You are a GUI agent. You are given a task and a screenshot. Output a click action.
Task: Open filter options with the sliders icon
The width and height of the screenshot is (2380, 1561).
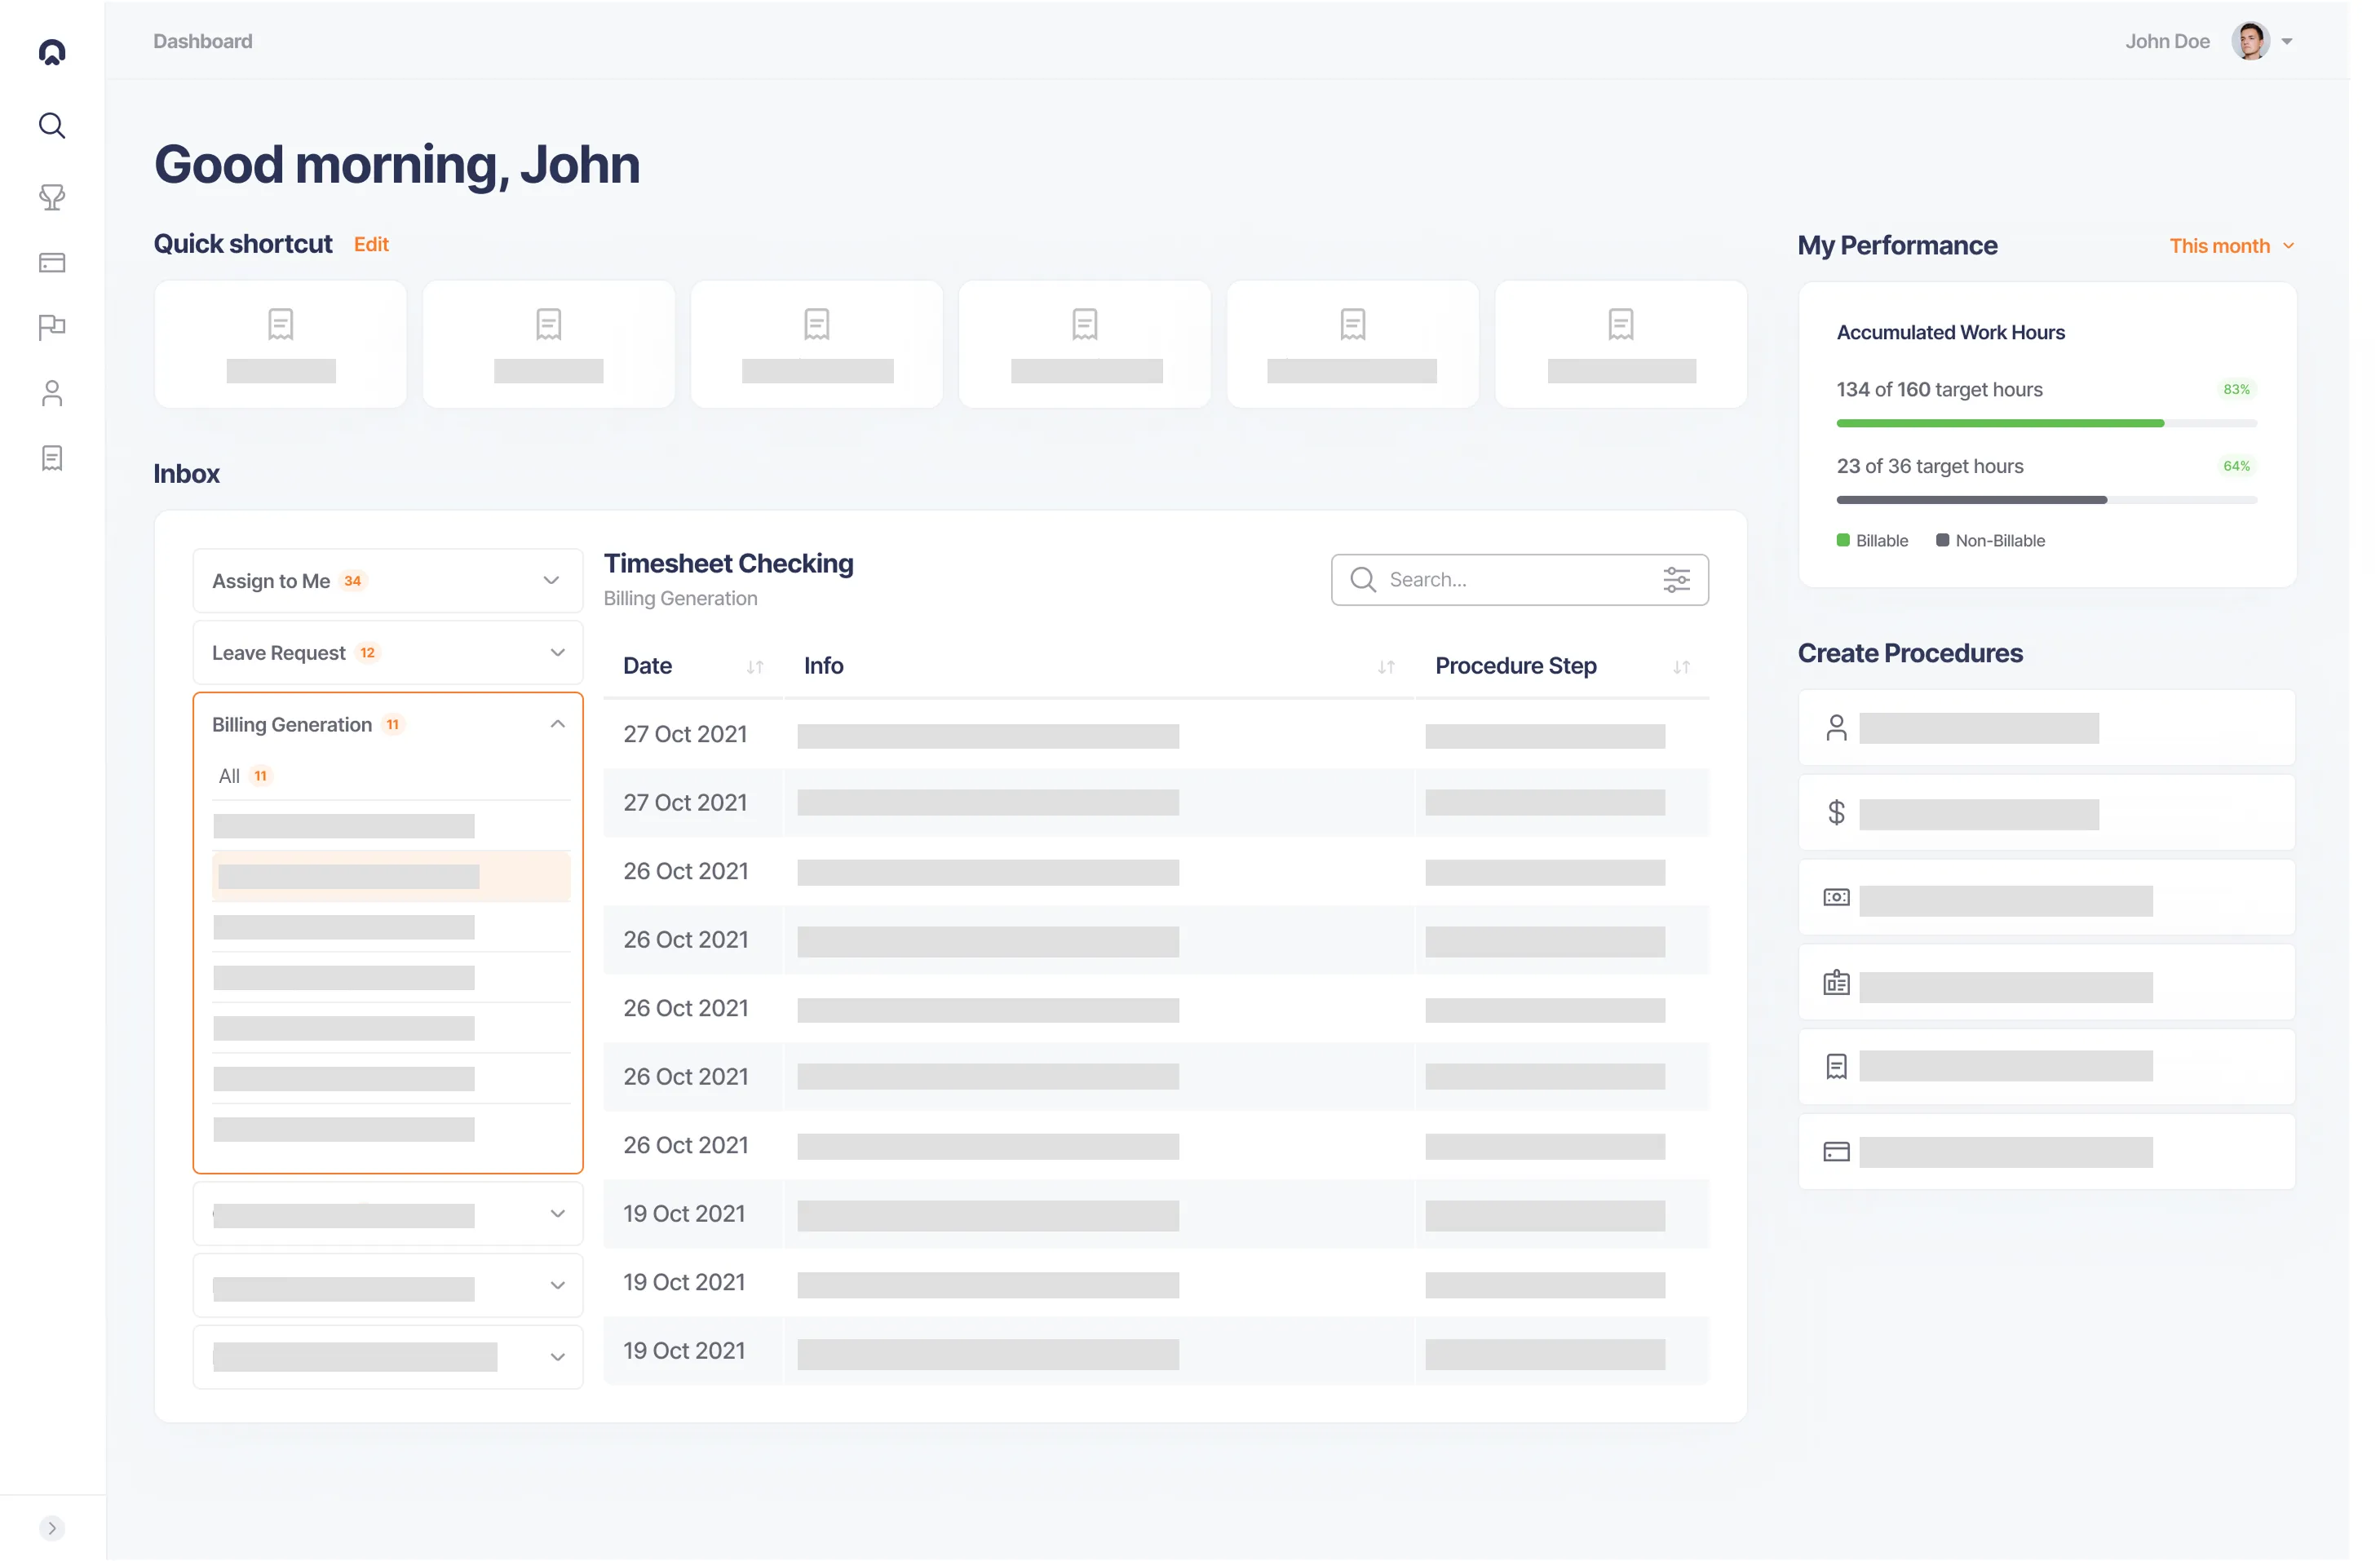click(1677, 579)
